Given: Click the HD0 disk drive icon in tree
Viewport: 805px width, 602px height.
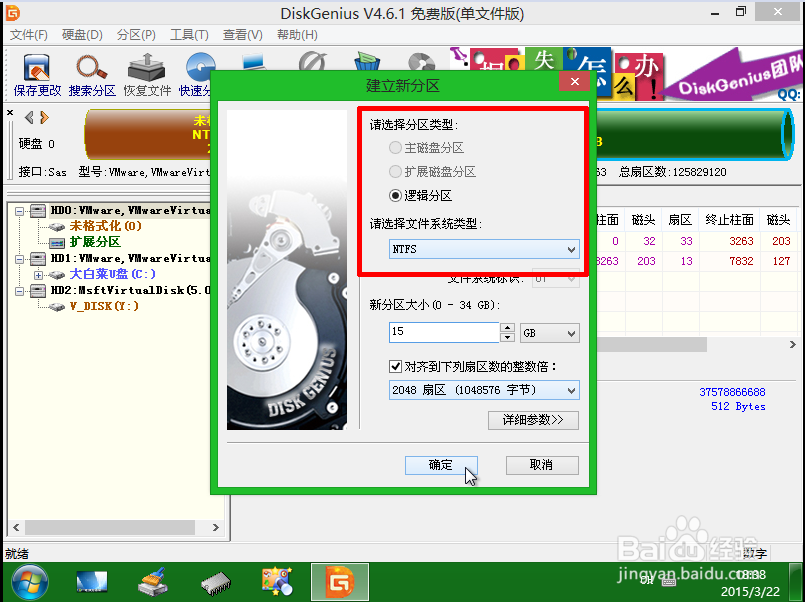Looking at the screenshot, I should coord(38,210).
